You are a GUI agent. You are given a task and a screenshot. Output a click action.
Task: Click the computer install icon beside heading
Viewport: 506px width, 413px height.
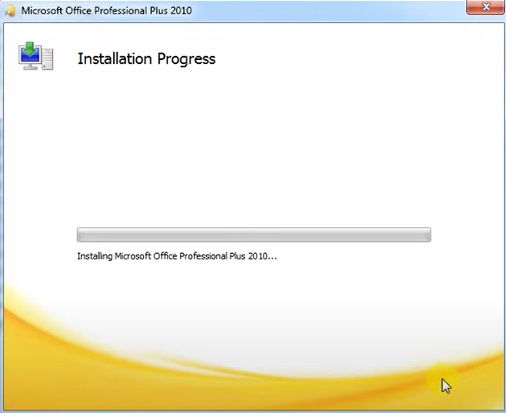[x=36, y=56]
